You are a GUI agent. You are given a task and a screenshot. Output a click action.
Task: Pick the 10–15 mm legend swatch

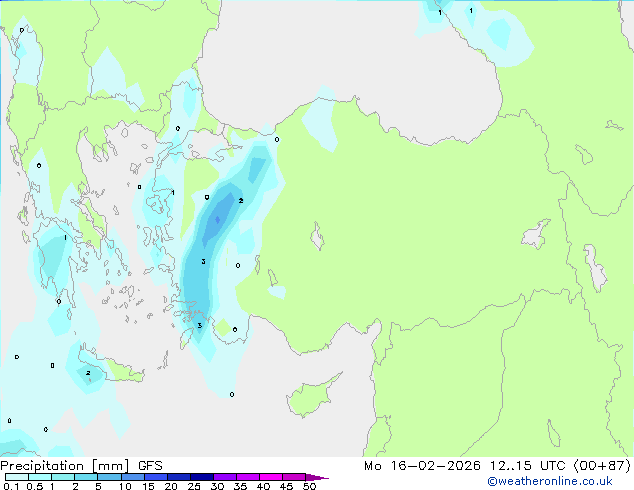(x=132, y=477)
